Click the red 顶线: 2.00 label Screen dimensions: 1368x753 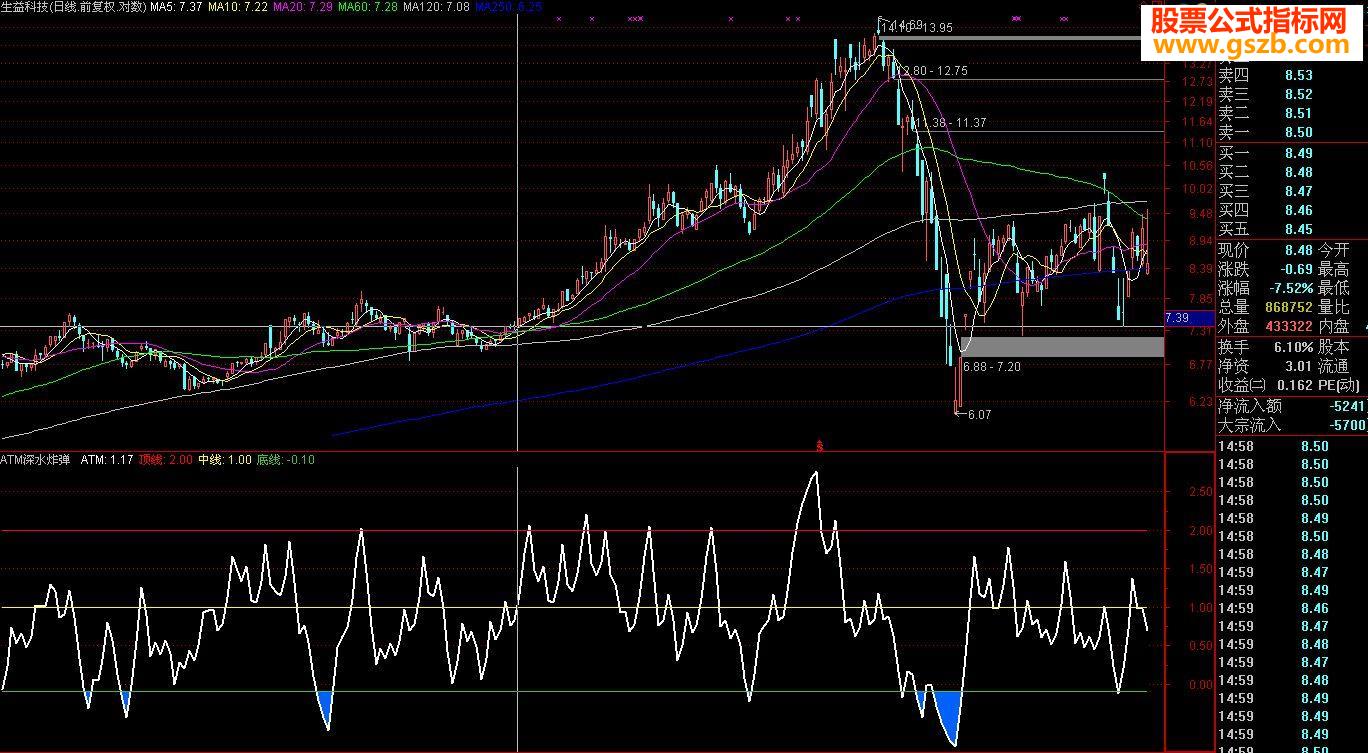pyautogui.click(x=165, y=460)
